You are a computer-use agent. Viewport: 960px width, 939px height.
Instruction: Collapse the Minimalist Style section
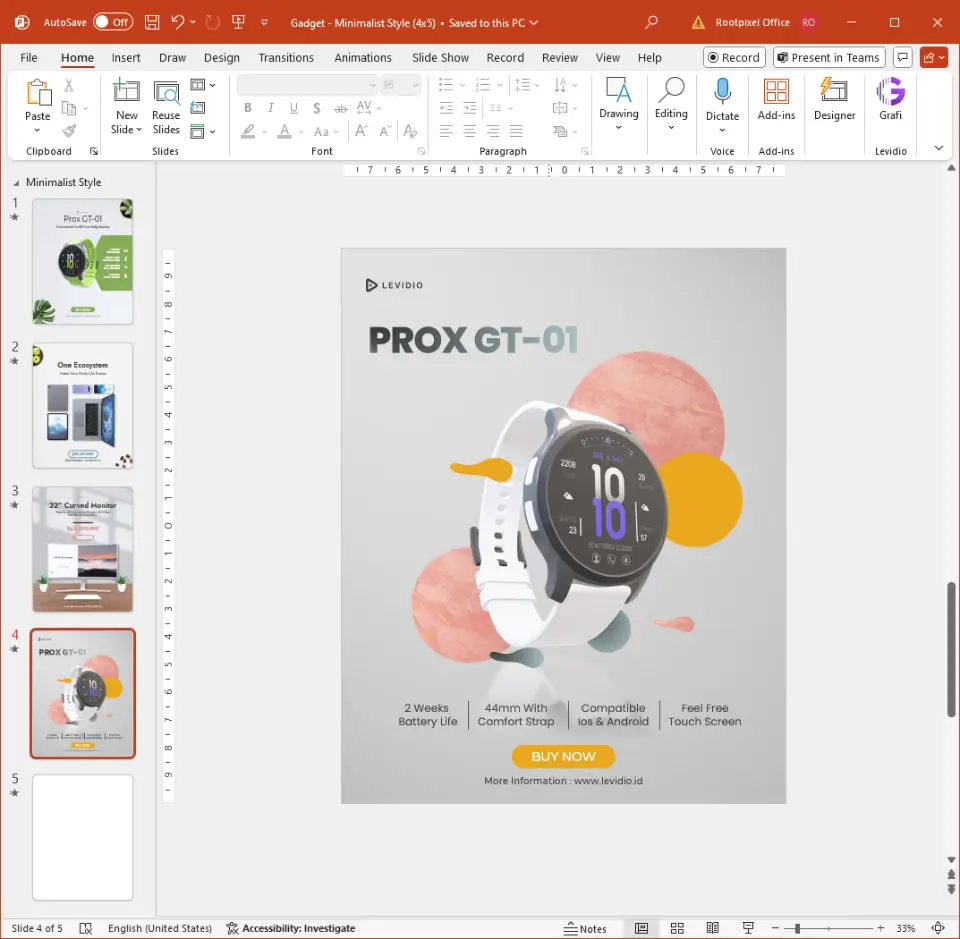tap(16, 182)
